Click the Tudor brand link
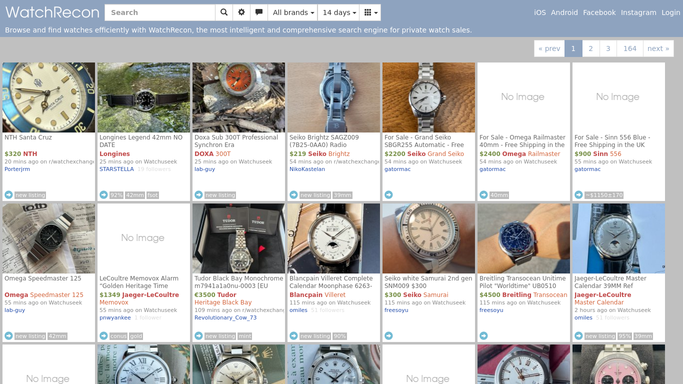The image size is (683, 384). tap(227, 295)
